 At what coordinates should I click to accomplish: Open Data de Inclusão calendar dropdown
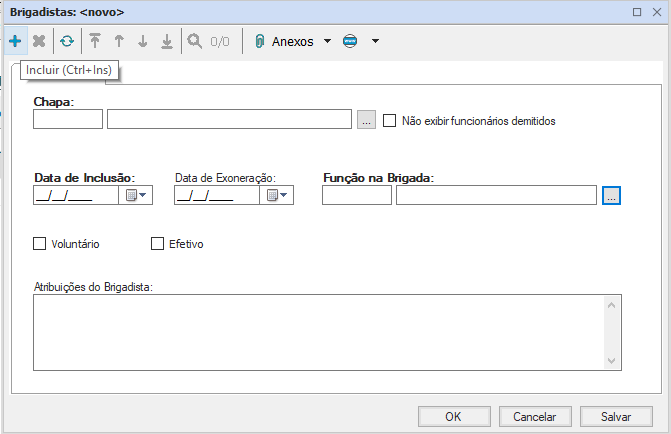[136, 195]
